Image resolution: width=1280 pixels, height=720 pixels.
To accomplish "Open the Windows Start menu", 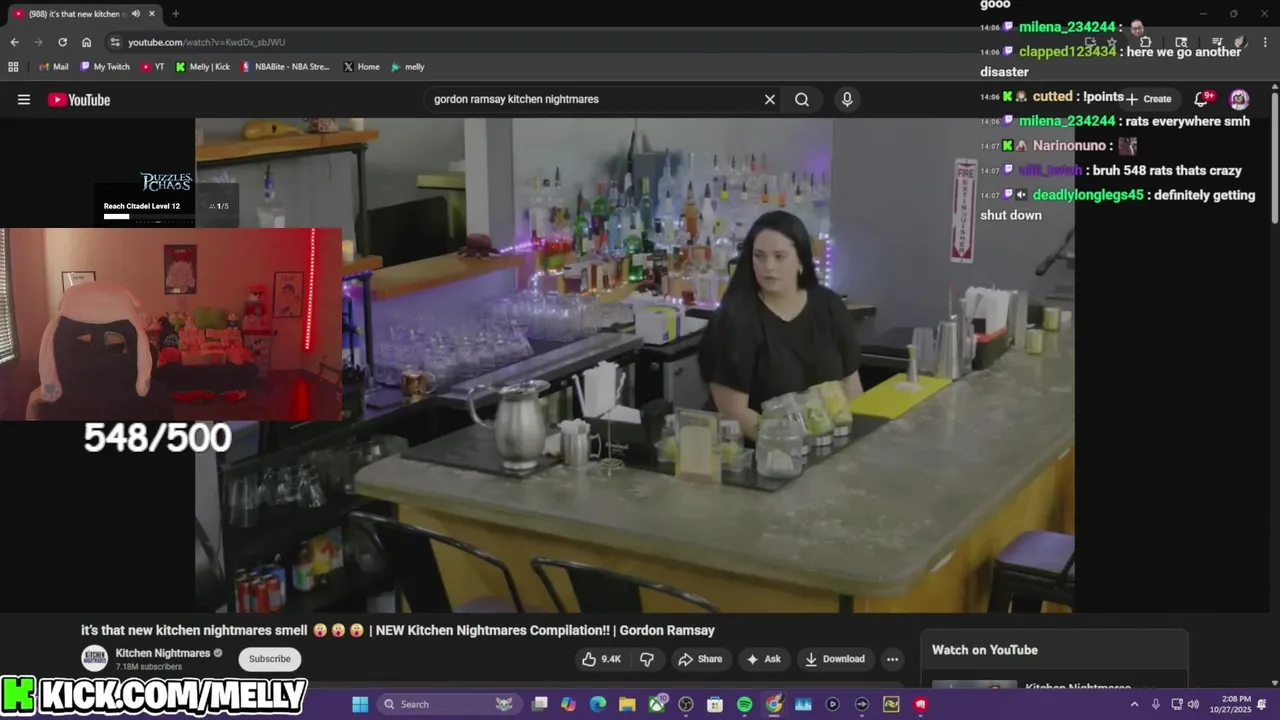I will tap(360, 704).
